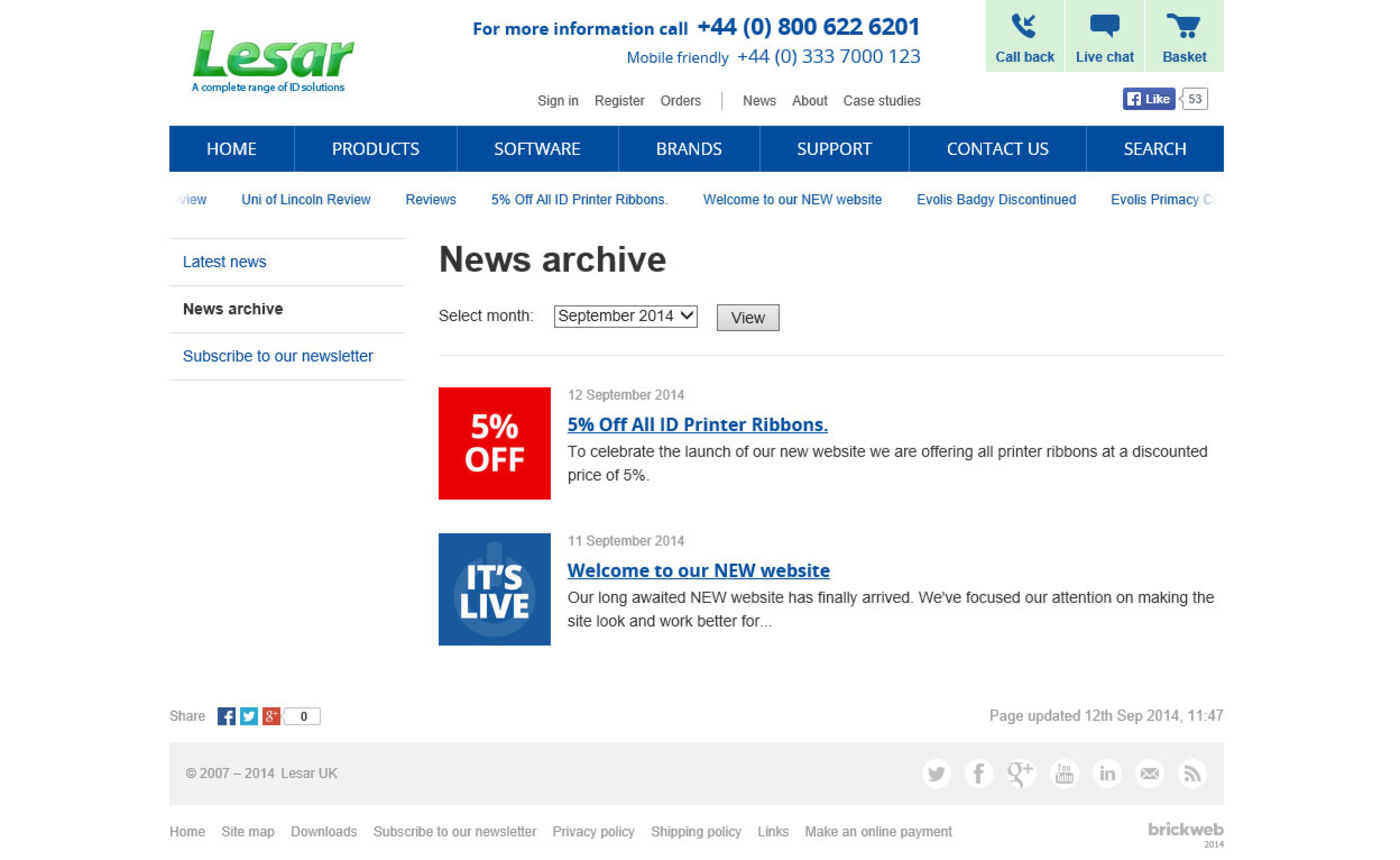Image resolution: width=1400 pixels, height=860 pixels.
Task: Open LinkedIn icon in footer
Action: click(1107, 773)
